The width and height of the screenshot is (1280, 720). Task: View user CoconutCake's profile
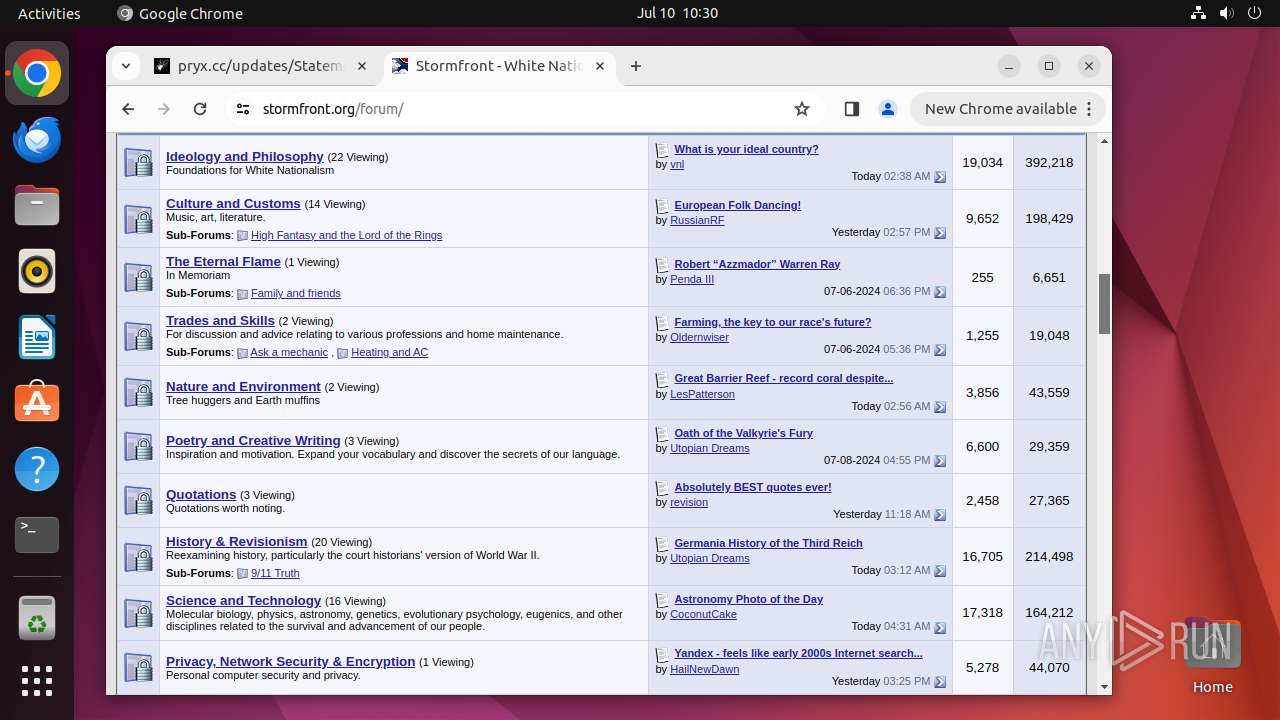[x=703, y=614]
